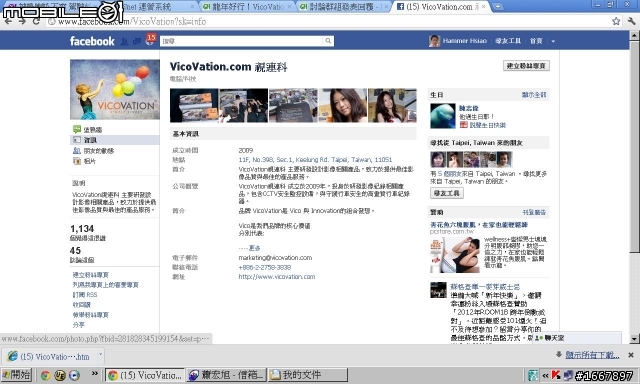
Task: Open downloaded VicoVatio….htm file
Action: click(49, 357)
